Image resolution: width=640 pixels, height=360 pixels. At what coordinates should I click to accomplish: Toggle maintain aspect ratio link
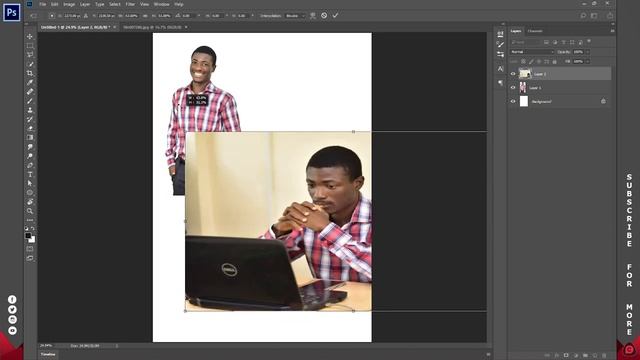pyautogui.click(x=145, y=16)
